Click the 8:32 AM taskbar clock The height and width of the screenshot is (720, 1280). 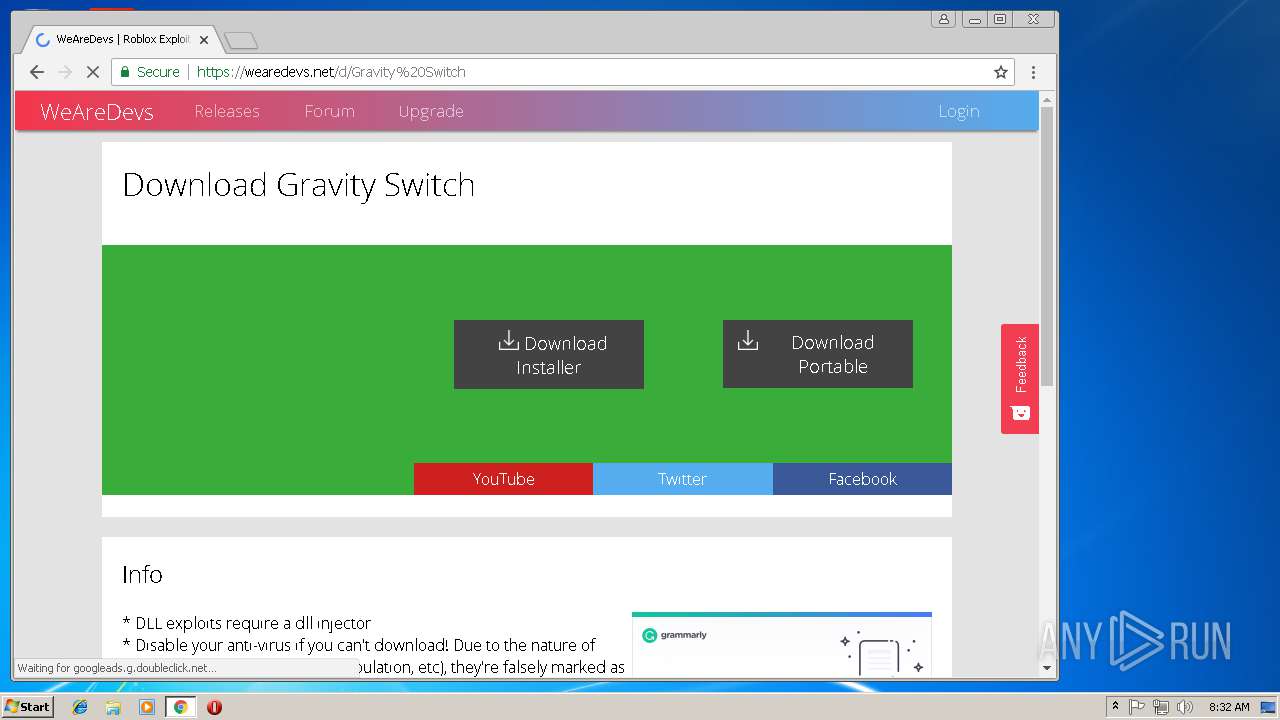1229,707
